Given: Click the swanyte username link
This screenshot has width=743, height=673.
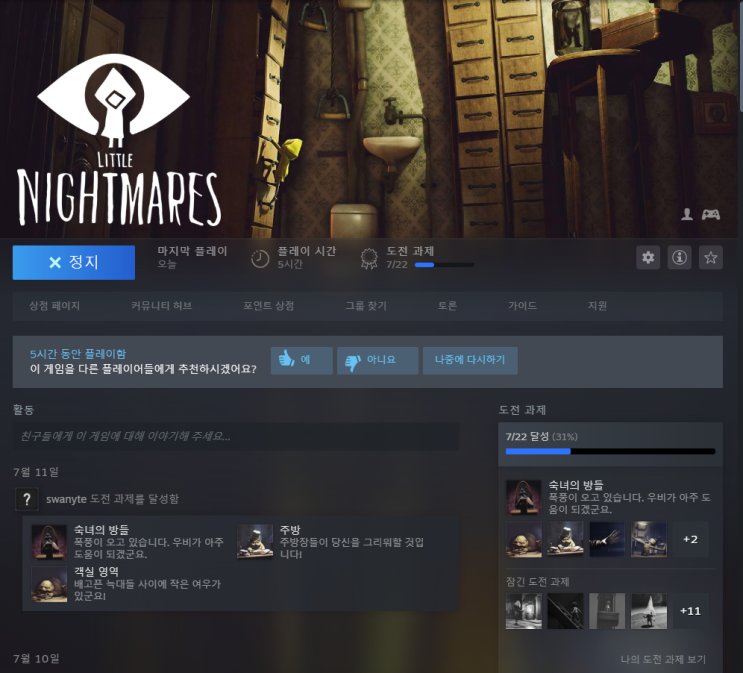Looking at the screenshot, I should 66,499.
